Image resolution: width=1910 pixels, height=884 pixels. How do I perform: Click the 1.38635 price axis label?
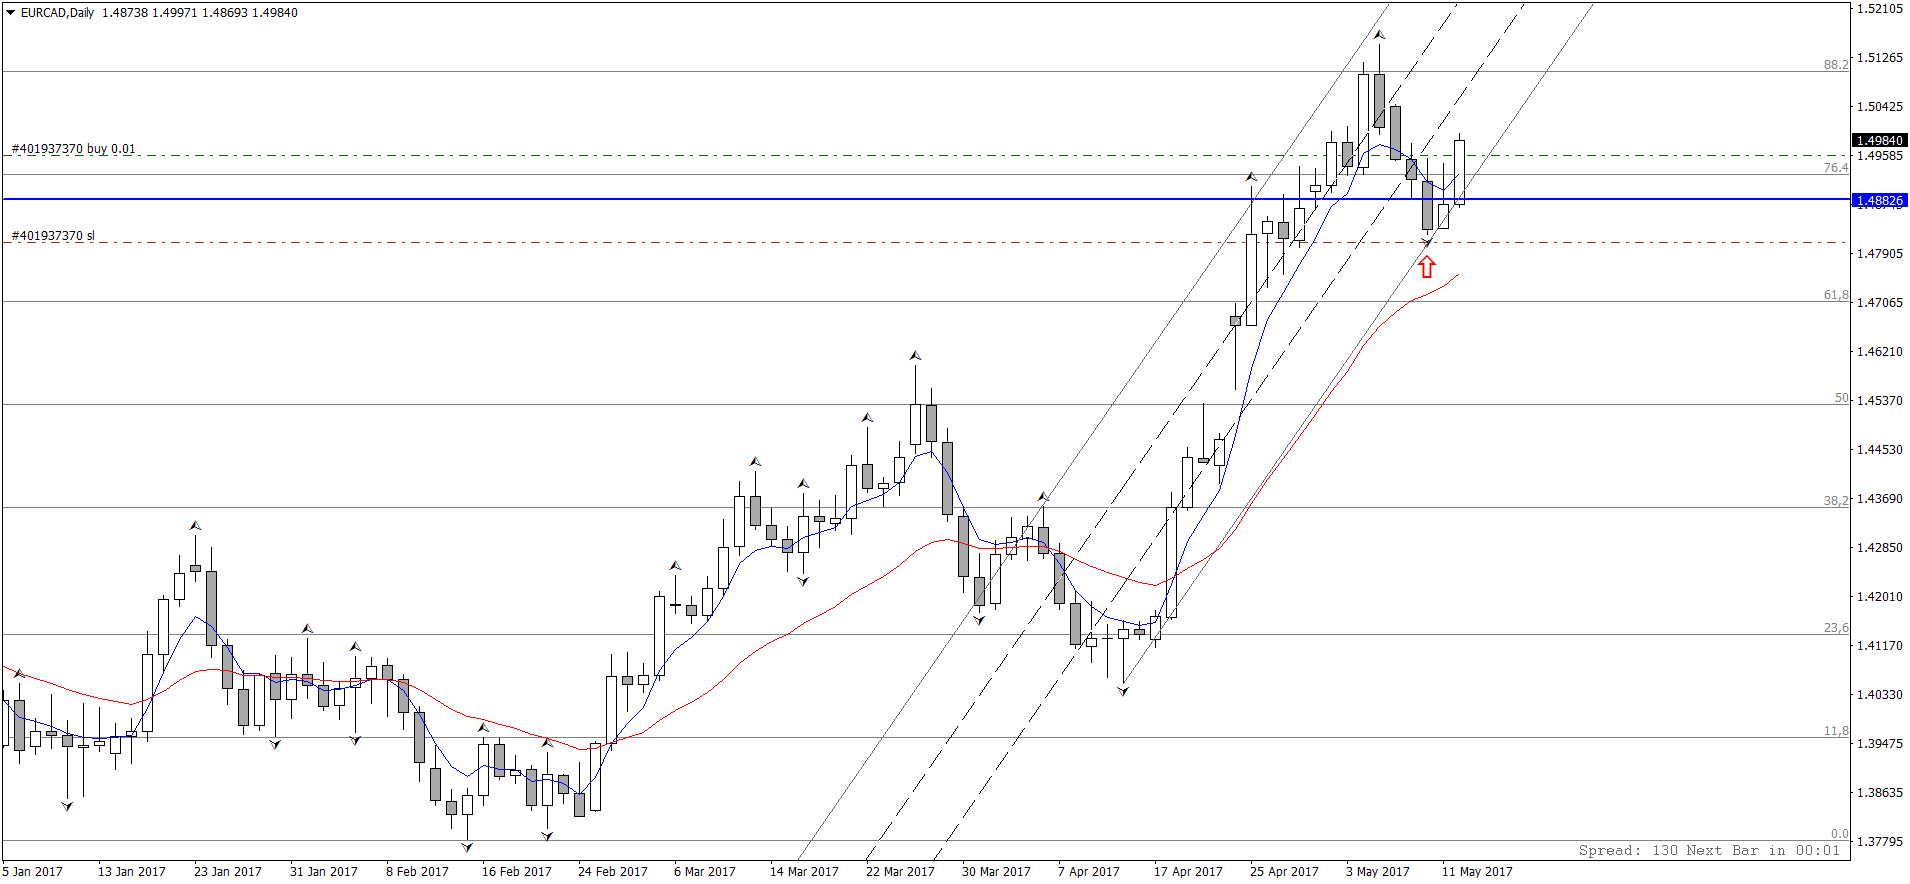1880,793
